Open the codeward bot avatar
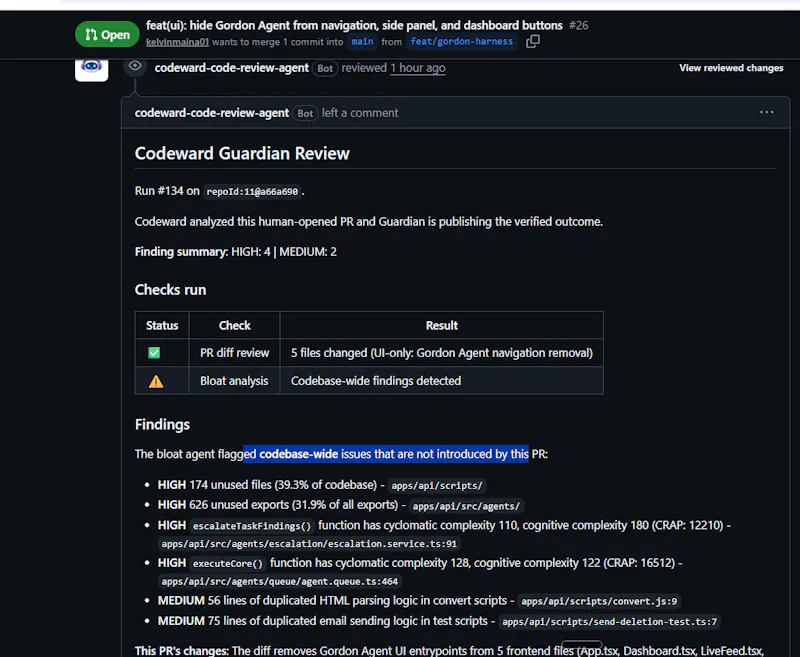 pos(92,68)
